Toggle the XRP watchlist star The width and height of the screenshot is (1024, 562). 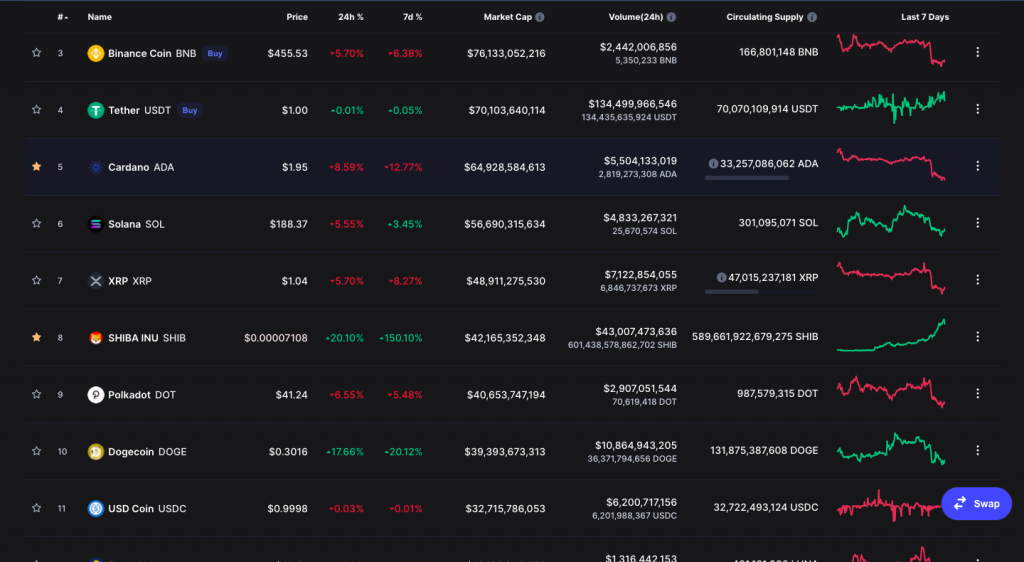click(x=37, y=280)
